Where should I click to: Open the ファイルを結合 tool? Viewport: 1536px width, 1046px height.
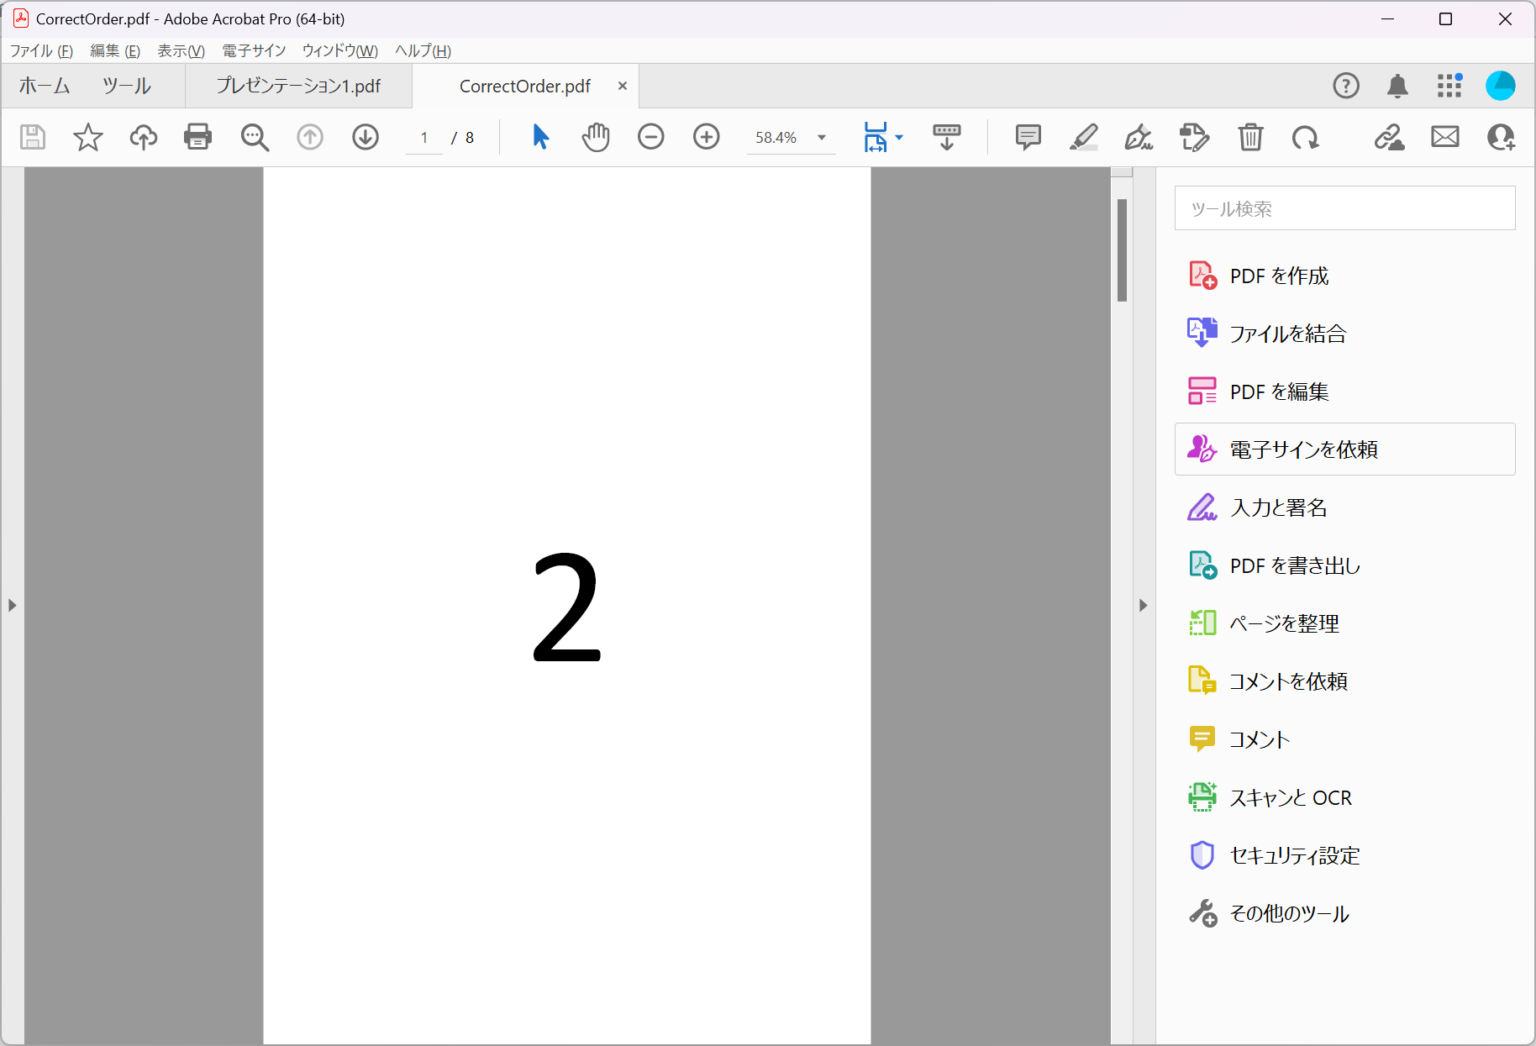tap(1288, 332)
